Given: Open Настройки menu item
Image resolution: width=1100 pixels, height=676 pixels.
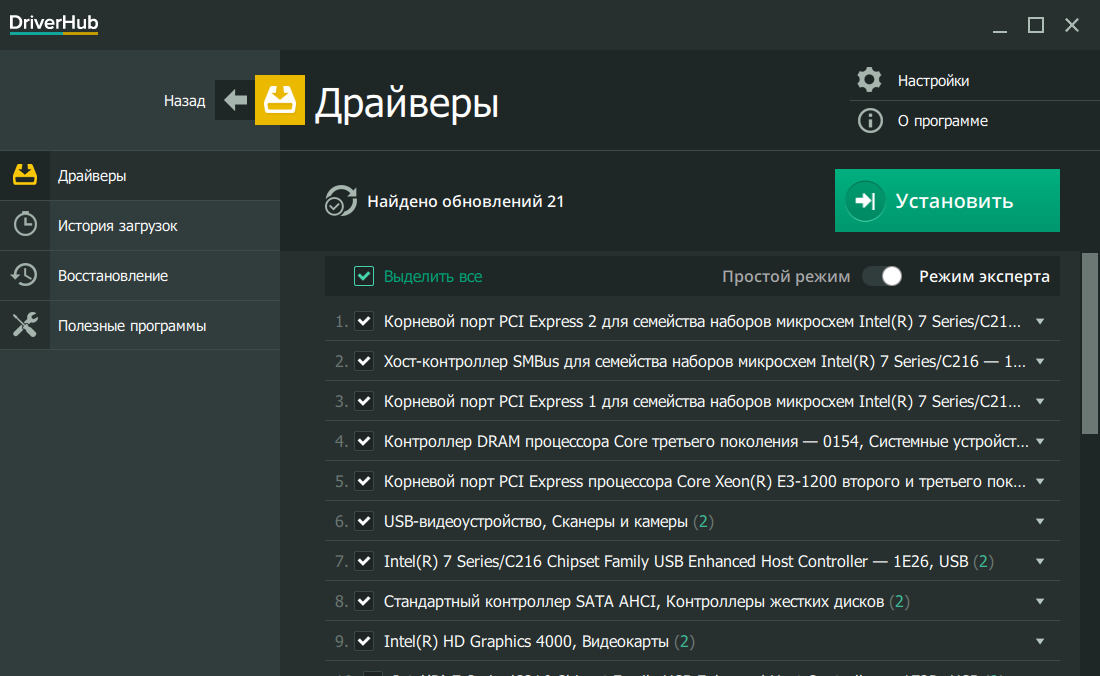Looking at the screenshot, I should click(x=933, y=81).
